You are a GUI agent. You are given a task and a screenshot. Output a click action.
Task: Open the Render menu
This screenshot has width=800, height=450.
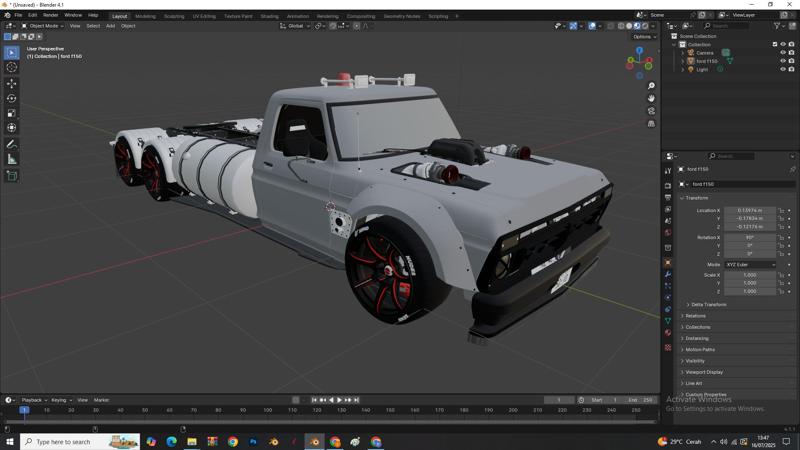[x=51, y=15]
